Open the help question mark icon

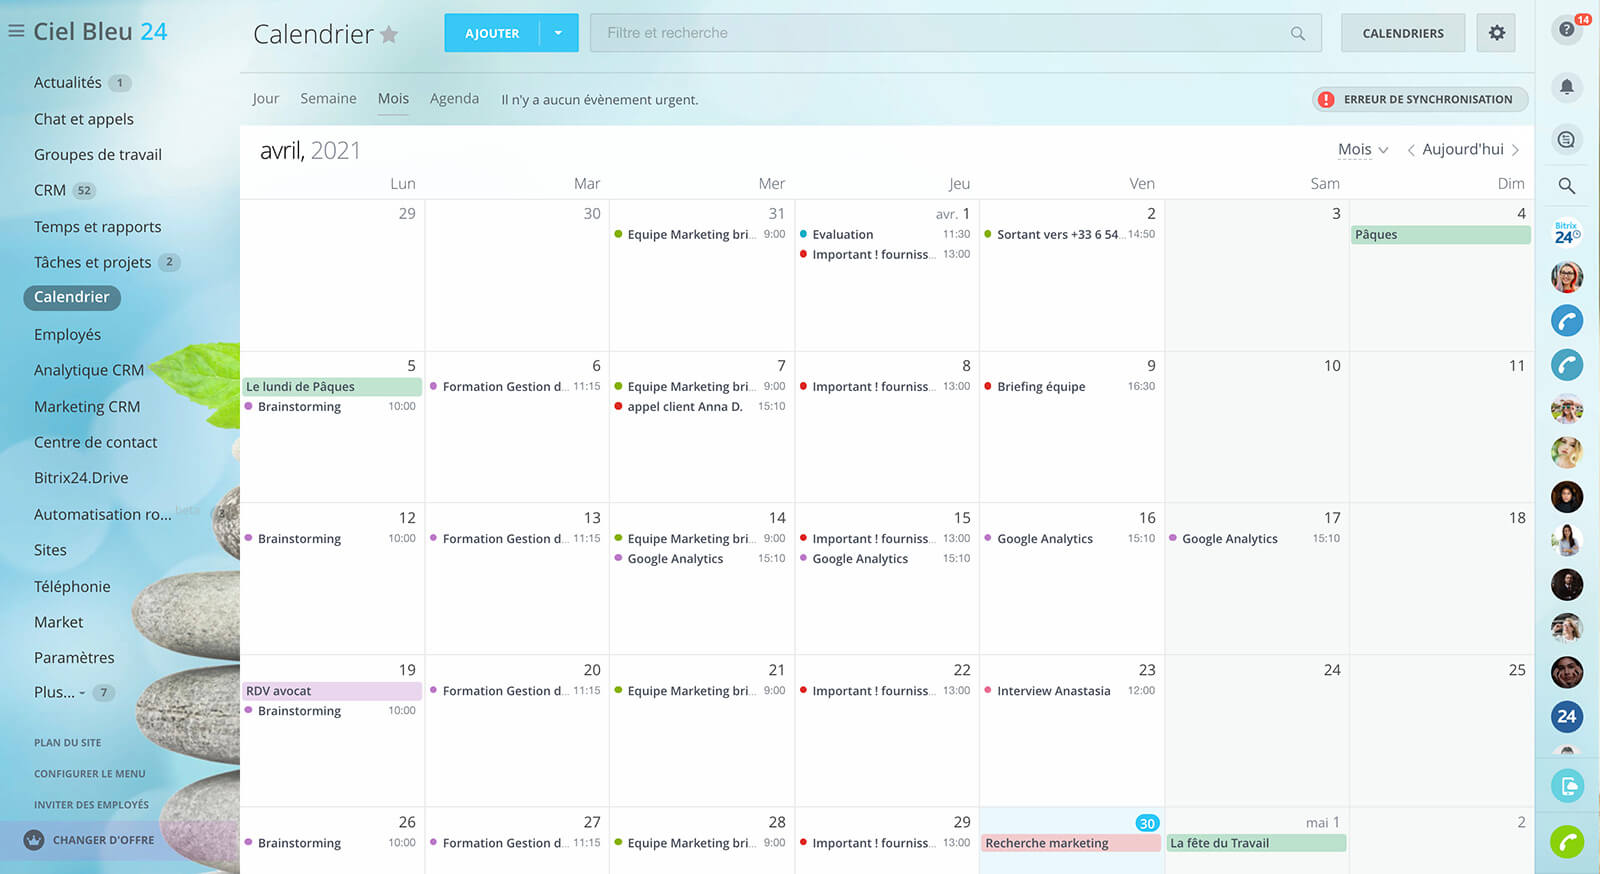(1566, 30)
